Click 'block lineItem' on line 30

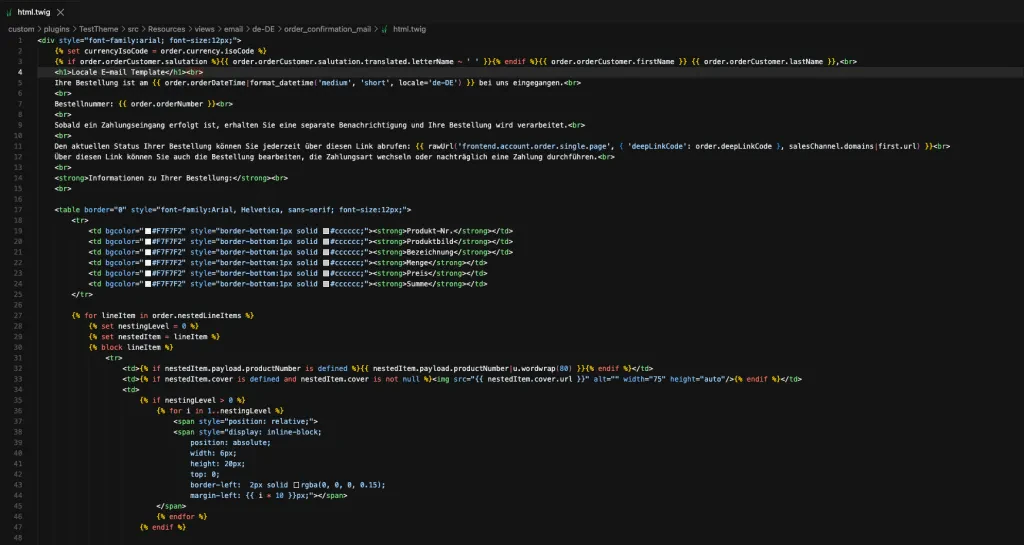131,347
